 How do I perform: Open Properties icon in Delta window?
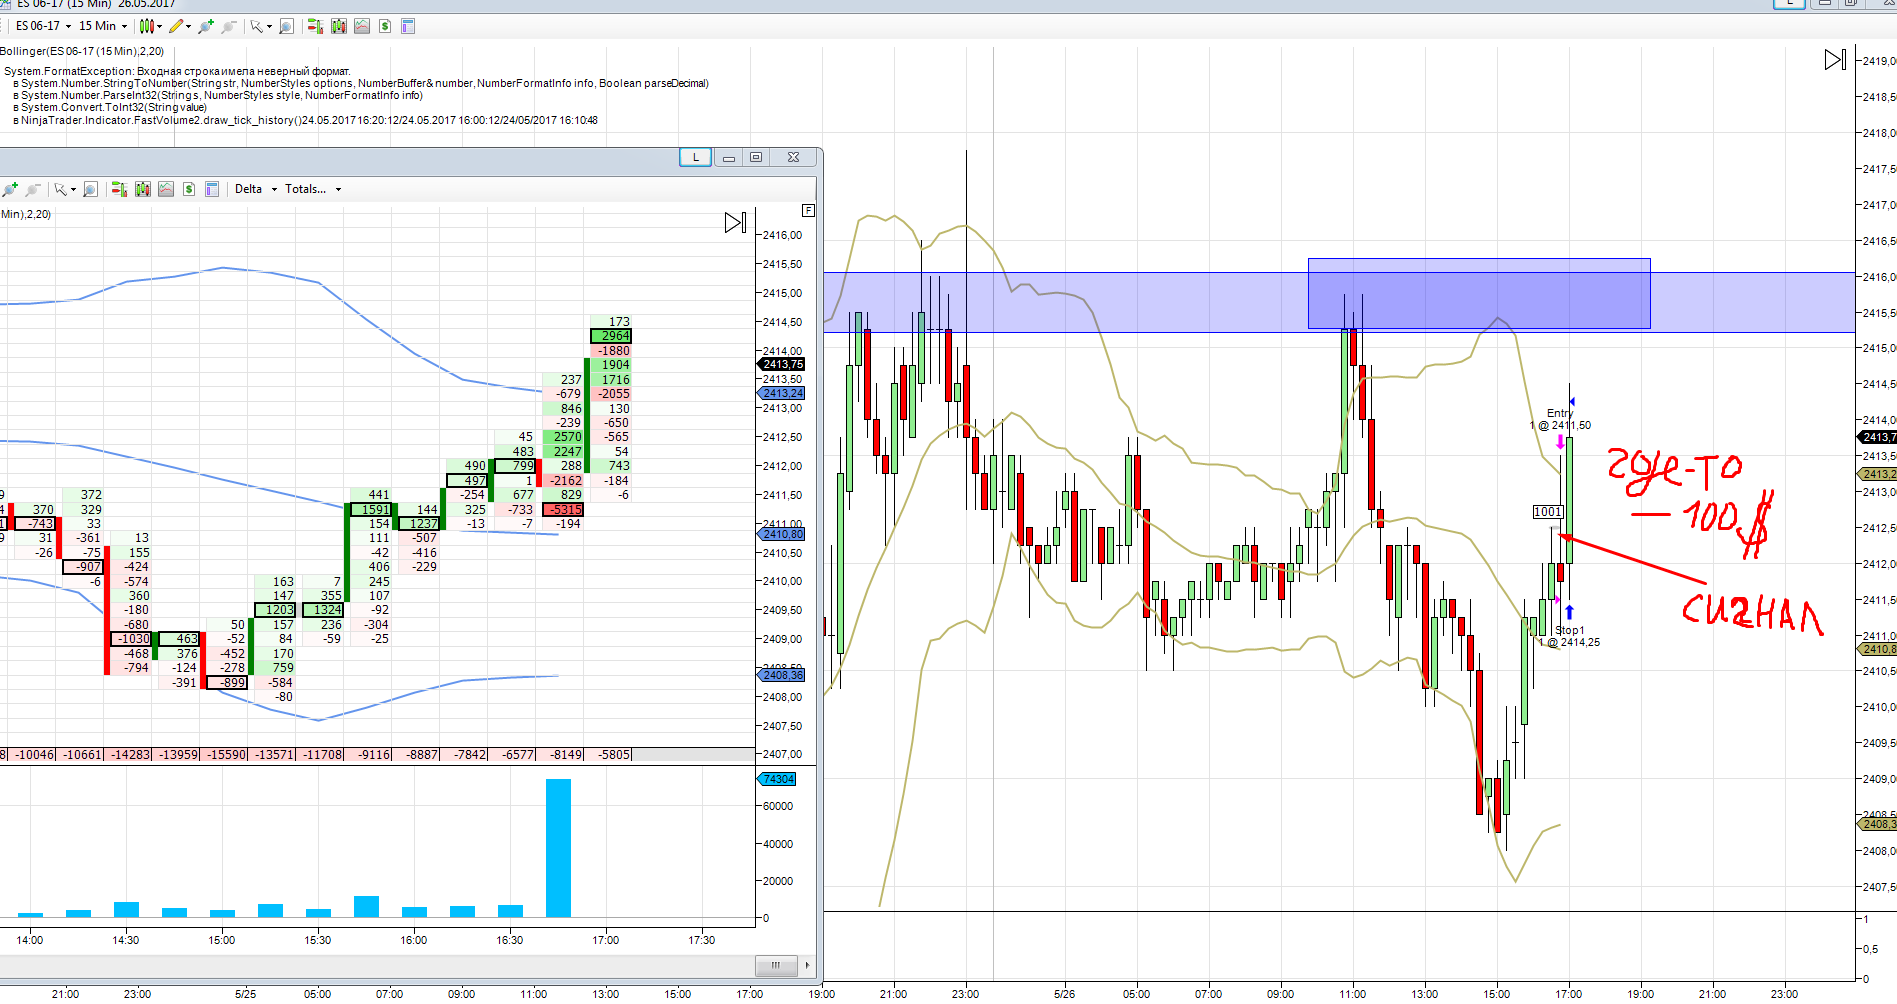coord(212,189)
